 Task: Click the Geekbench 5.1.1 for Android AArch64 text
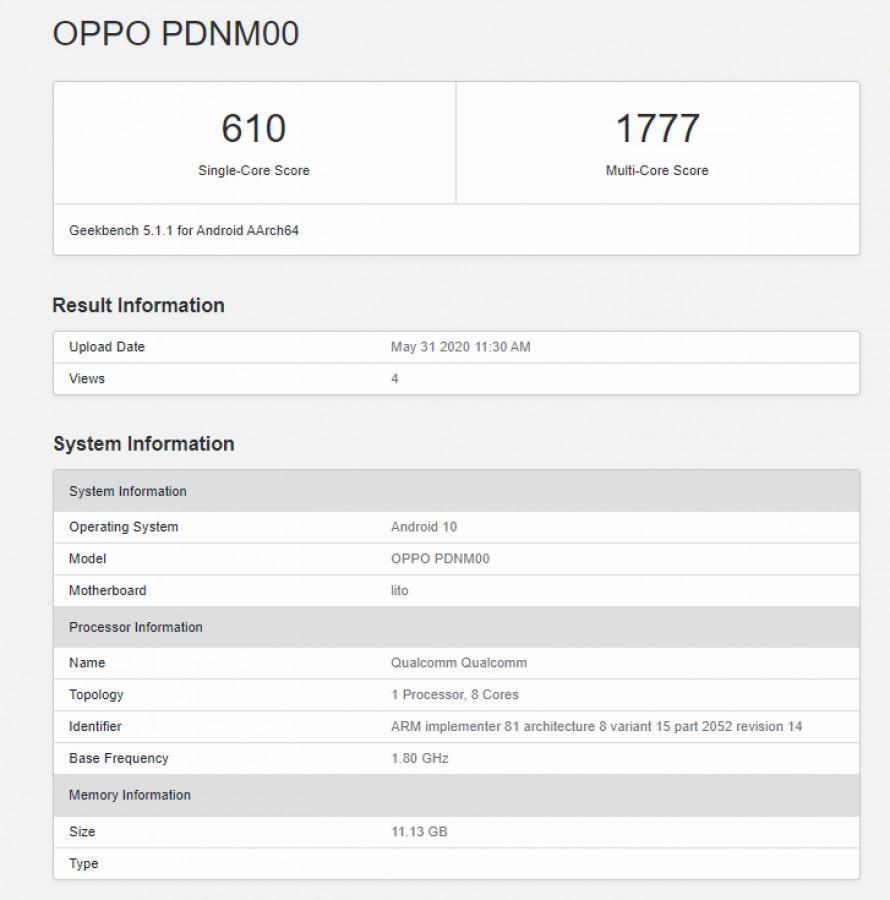pos(184,231)
